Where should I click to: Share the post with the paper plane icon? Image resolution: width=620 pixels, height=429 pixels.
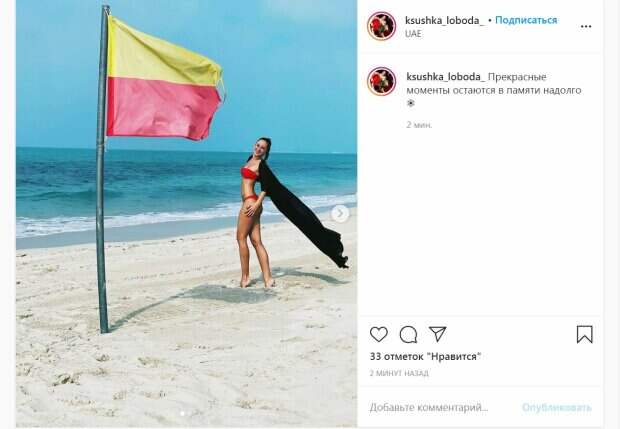point(437,334)
